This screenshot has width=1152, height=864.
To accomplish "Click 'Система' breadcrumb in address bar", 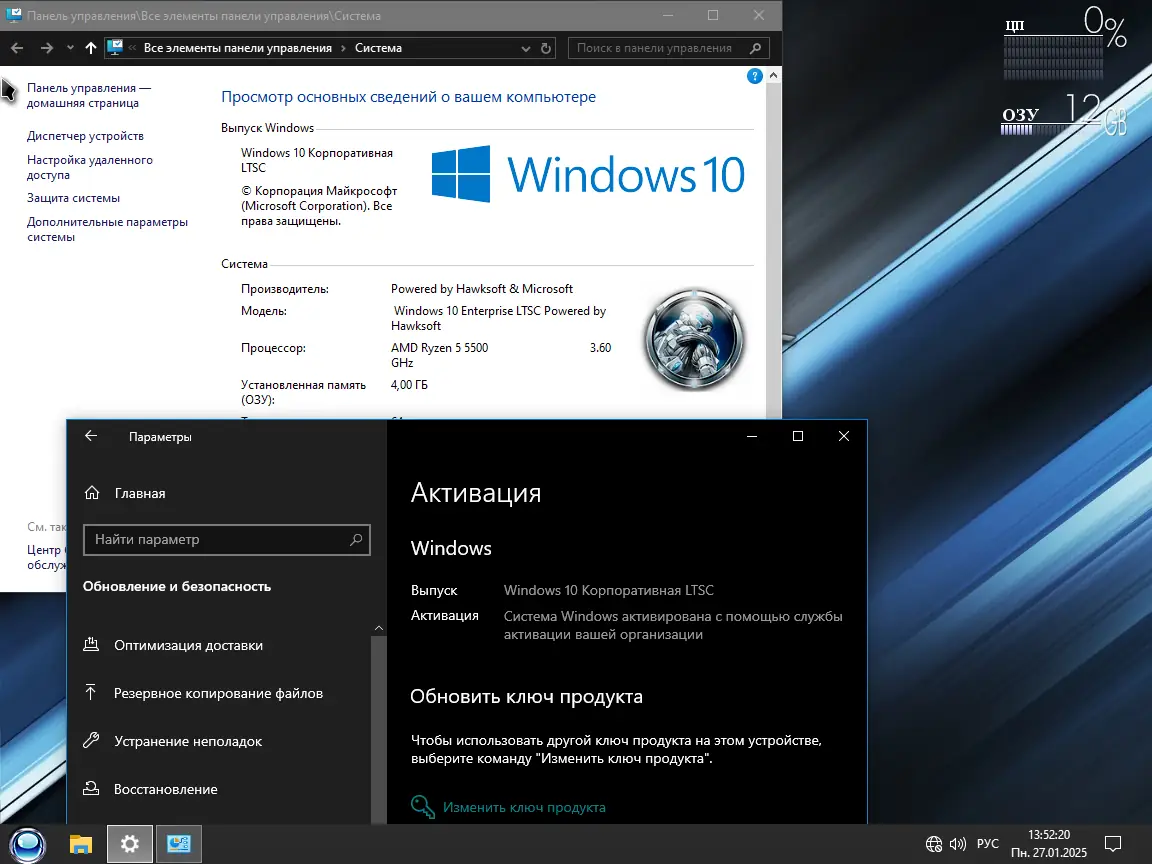I will [x=378, y=48].
